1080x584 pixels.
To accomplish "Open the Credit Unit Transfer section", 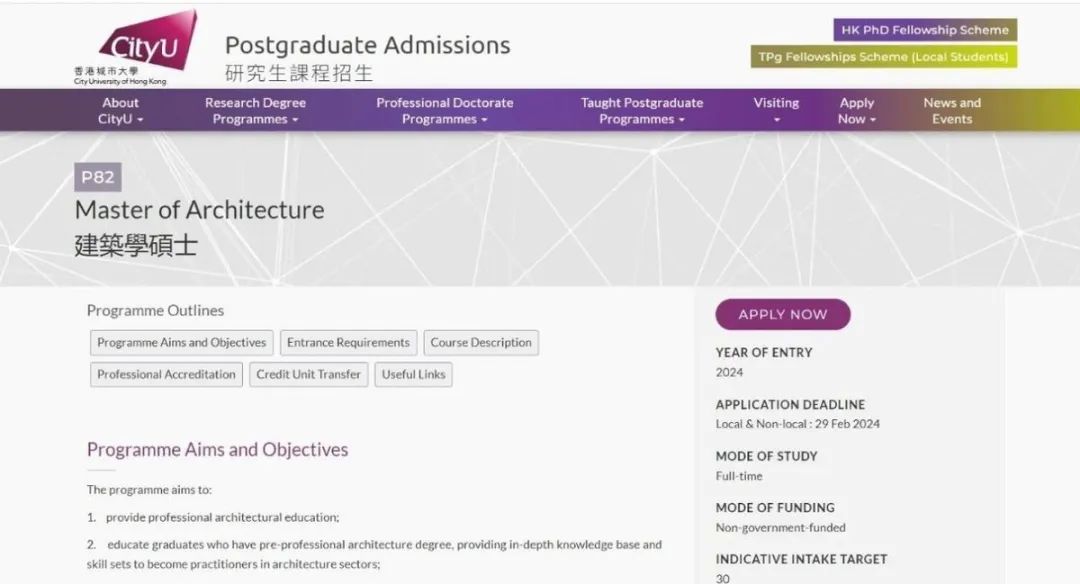I will [x=308, y=375].
